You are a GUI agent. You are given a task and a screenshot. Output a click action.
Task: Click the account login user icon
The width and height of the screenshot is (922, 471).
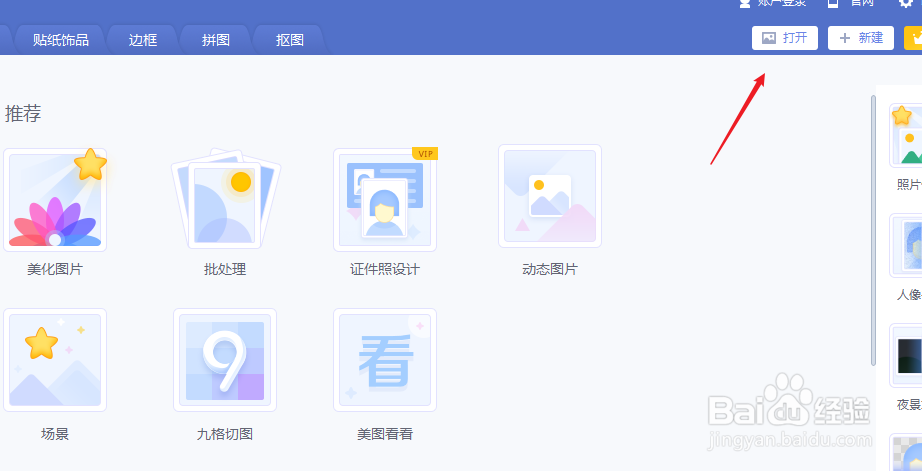(745, 3)
